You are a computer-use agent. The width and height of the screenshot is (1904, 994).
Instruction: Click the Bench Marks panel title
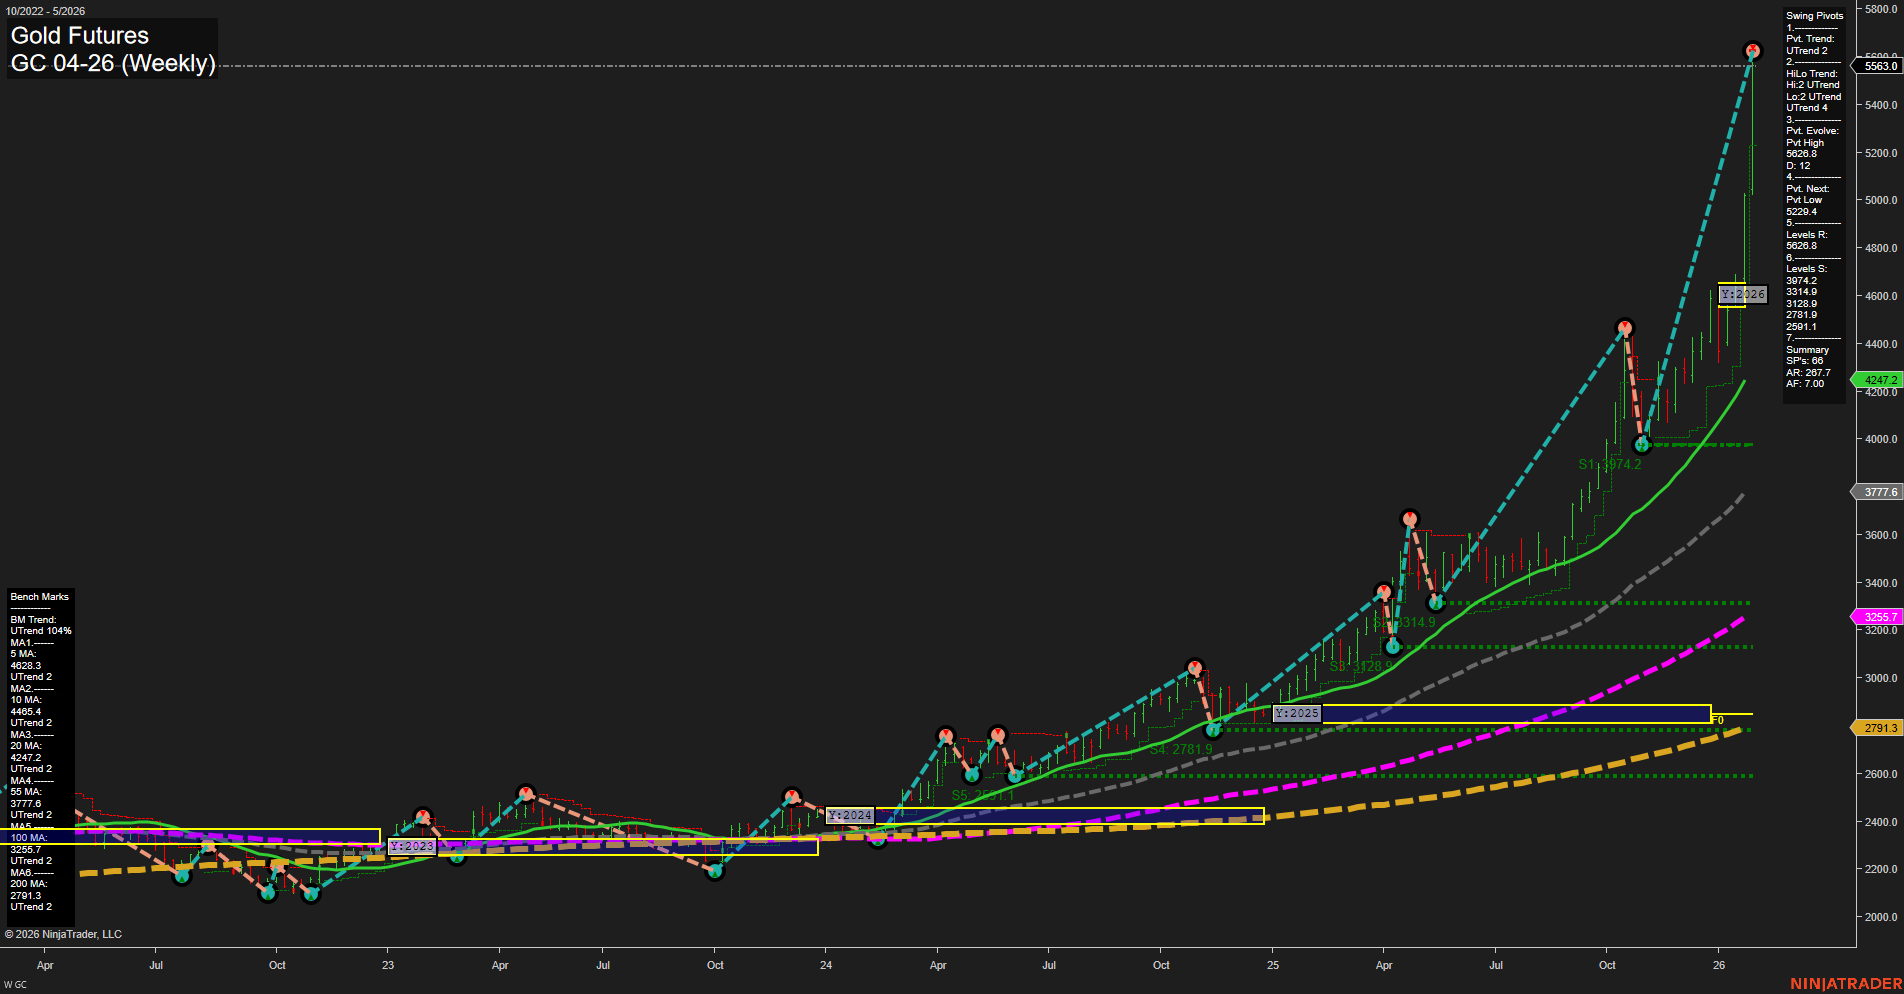[x=39, y=596]
